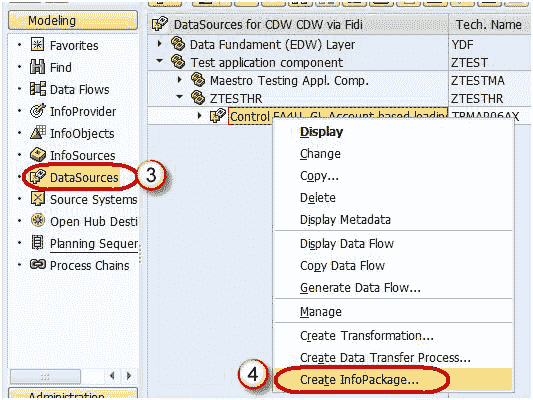Viewport: 533px width, 400px height.
Task: Click the Open Hub Destination icon
Action: click(x=38, y=220)
